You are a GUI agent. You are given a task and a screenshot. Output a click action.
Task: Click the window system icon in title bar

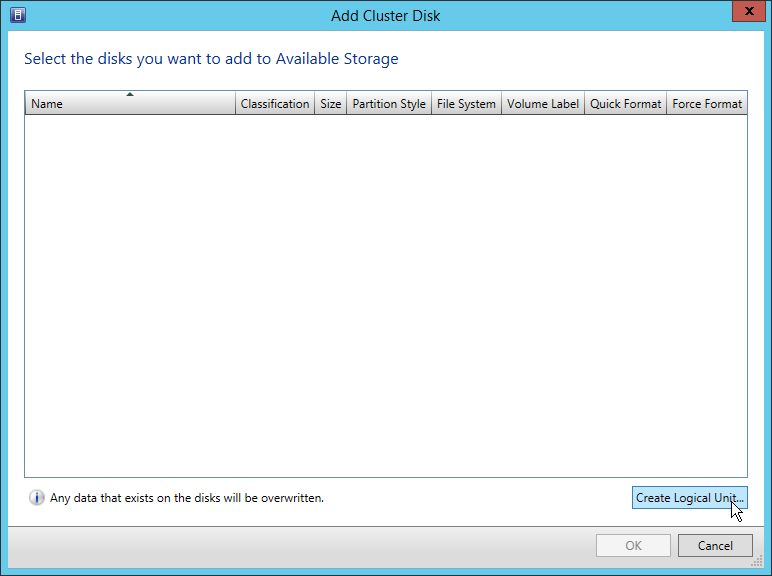pos(17,15)
